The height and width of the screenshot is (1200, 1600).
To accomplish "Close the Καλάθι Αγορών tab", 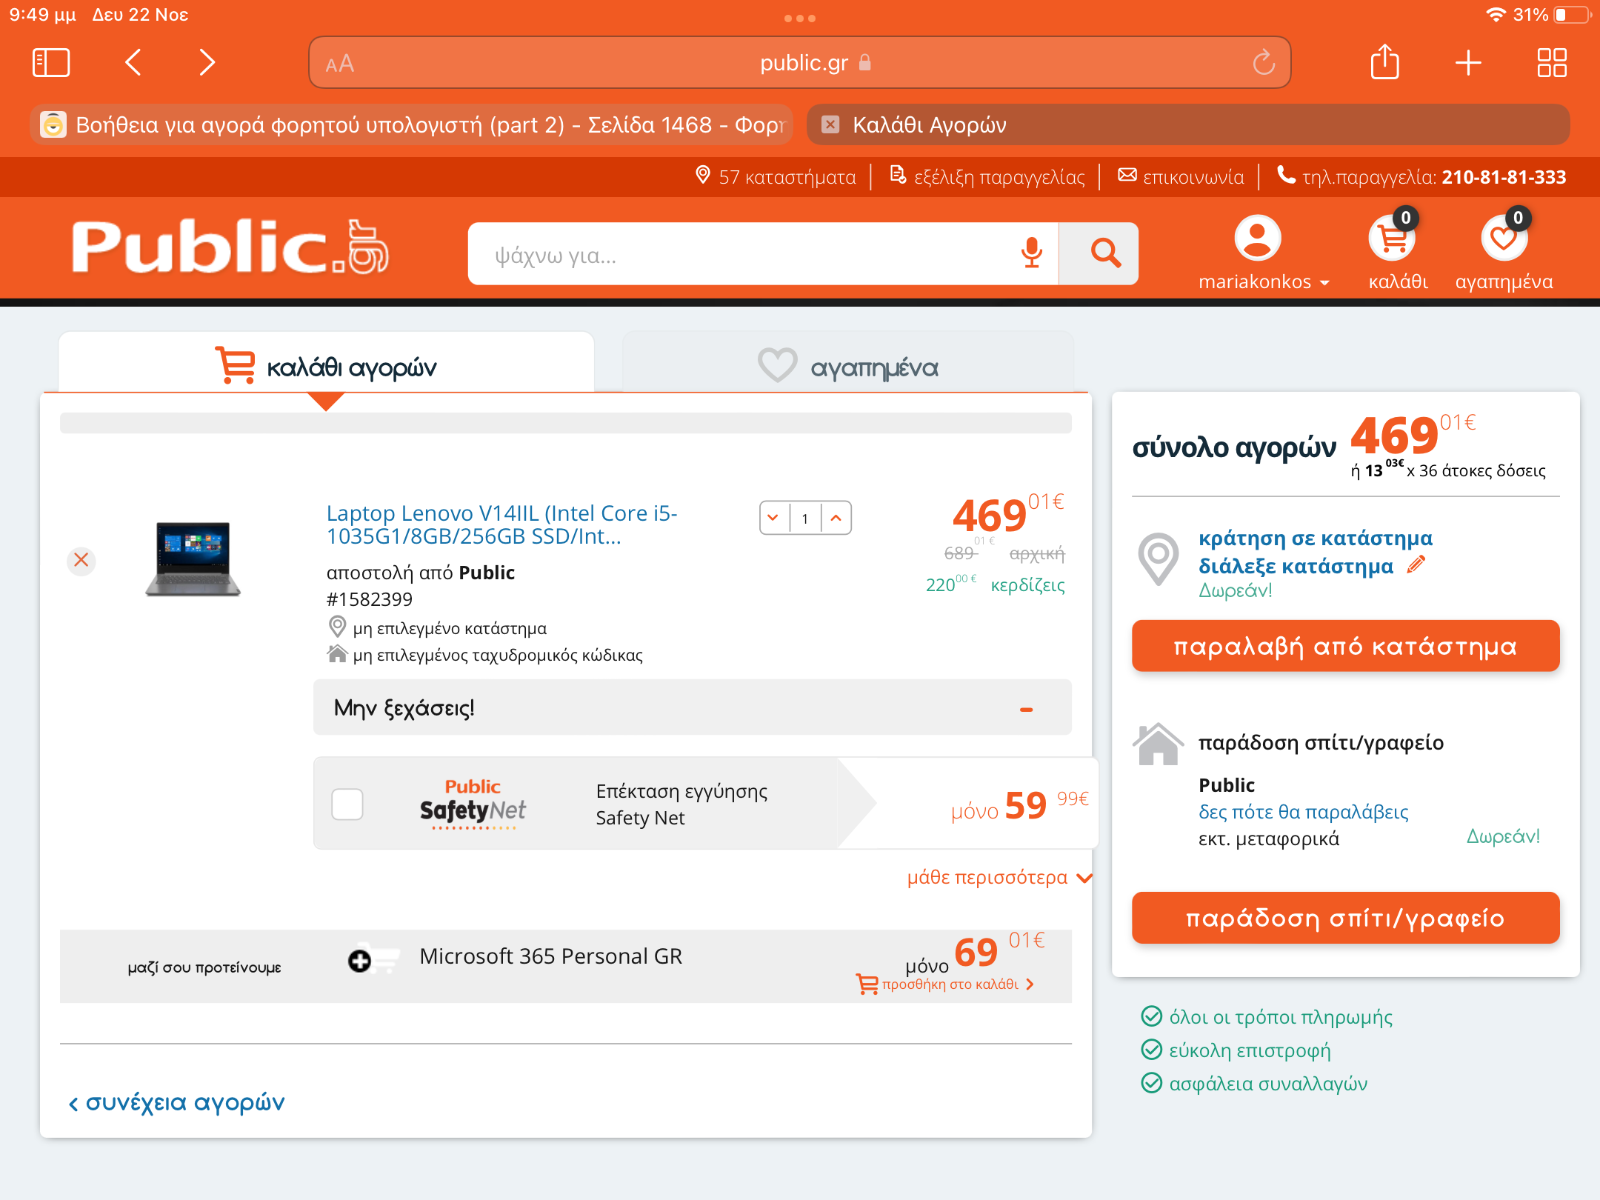I will coord(830,125).
